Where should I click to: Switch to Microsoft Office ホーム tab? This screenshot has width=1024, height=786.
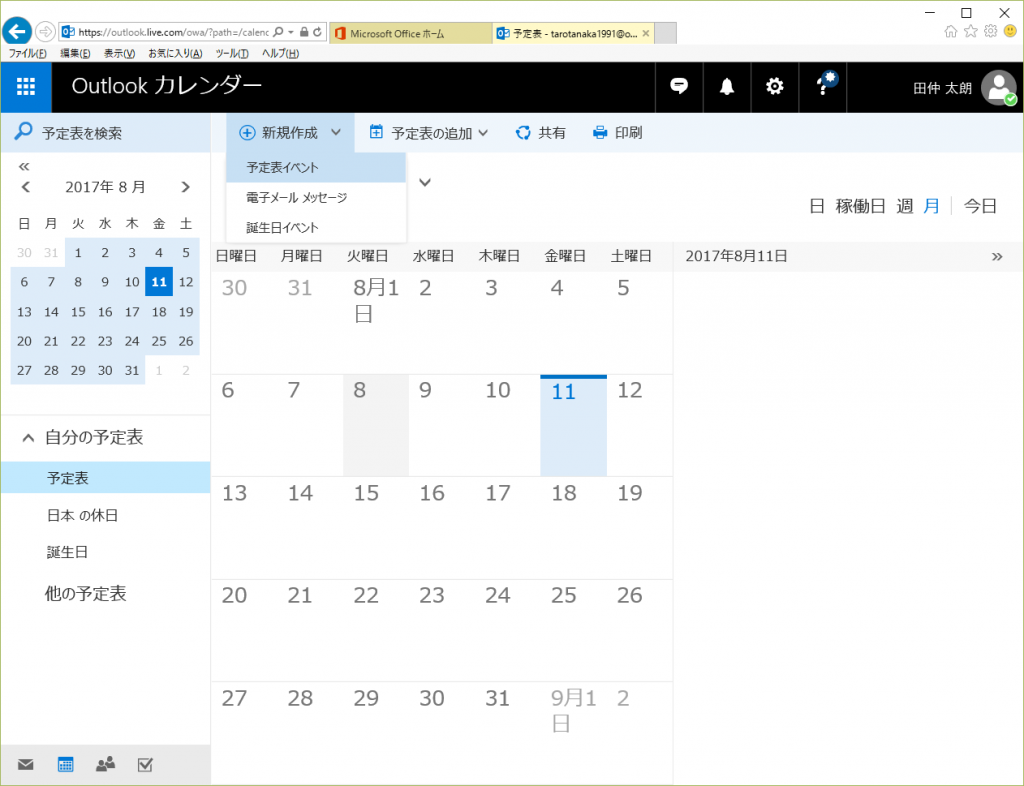411,33
